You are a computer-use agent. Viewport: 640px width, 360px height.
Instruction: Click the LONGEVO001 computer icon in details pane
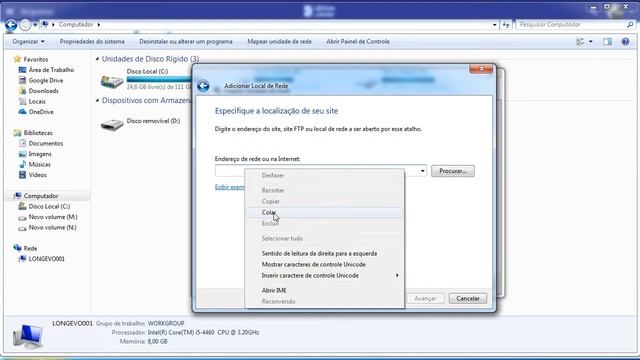[x=27, y=336]
